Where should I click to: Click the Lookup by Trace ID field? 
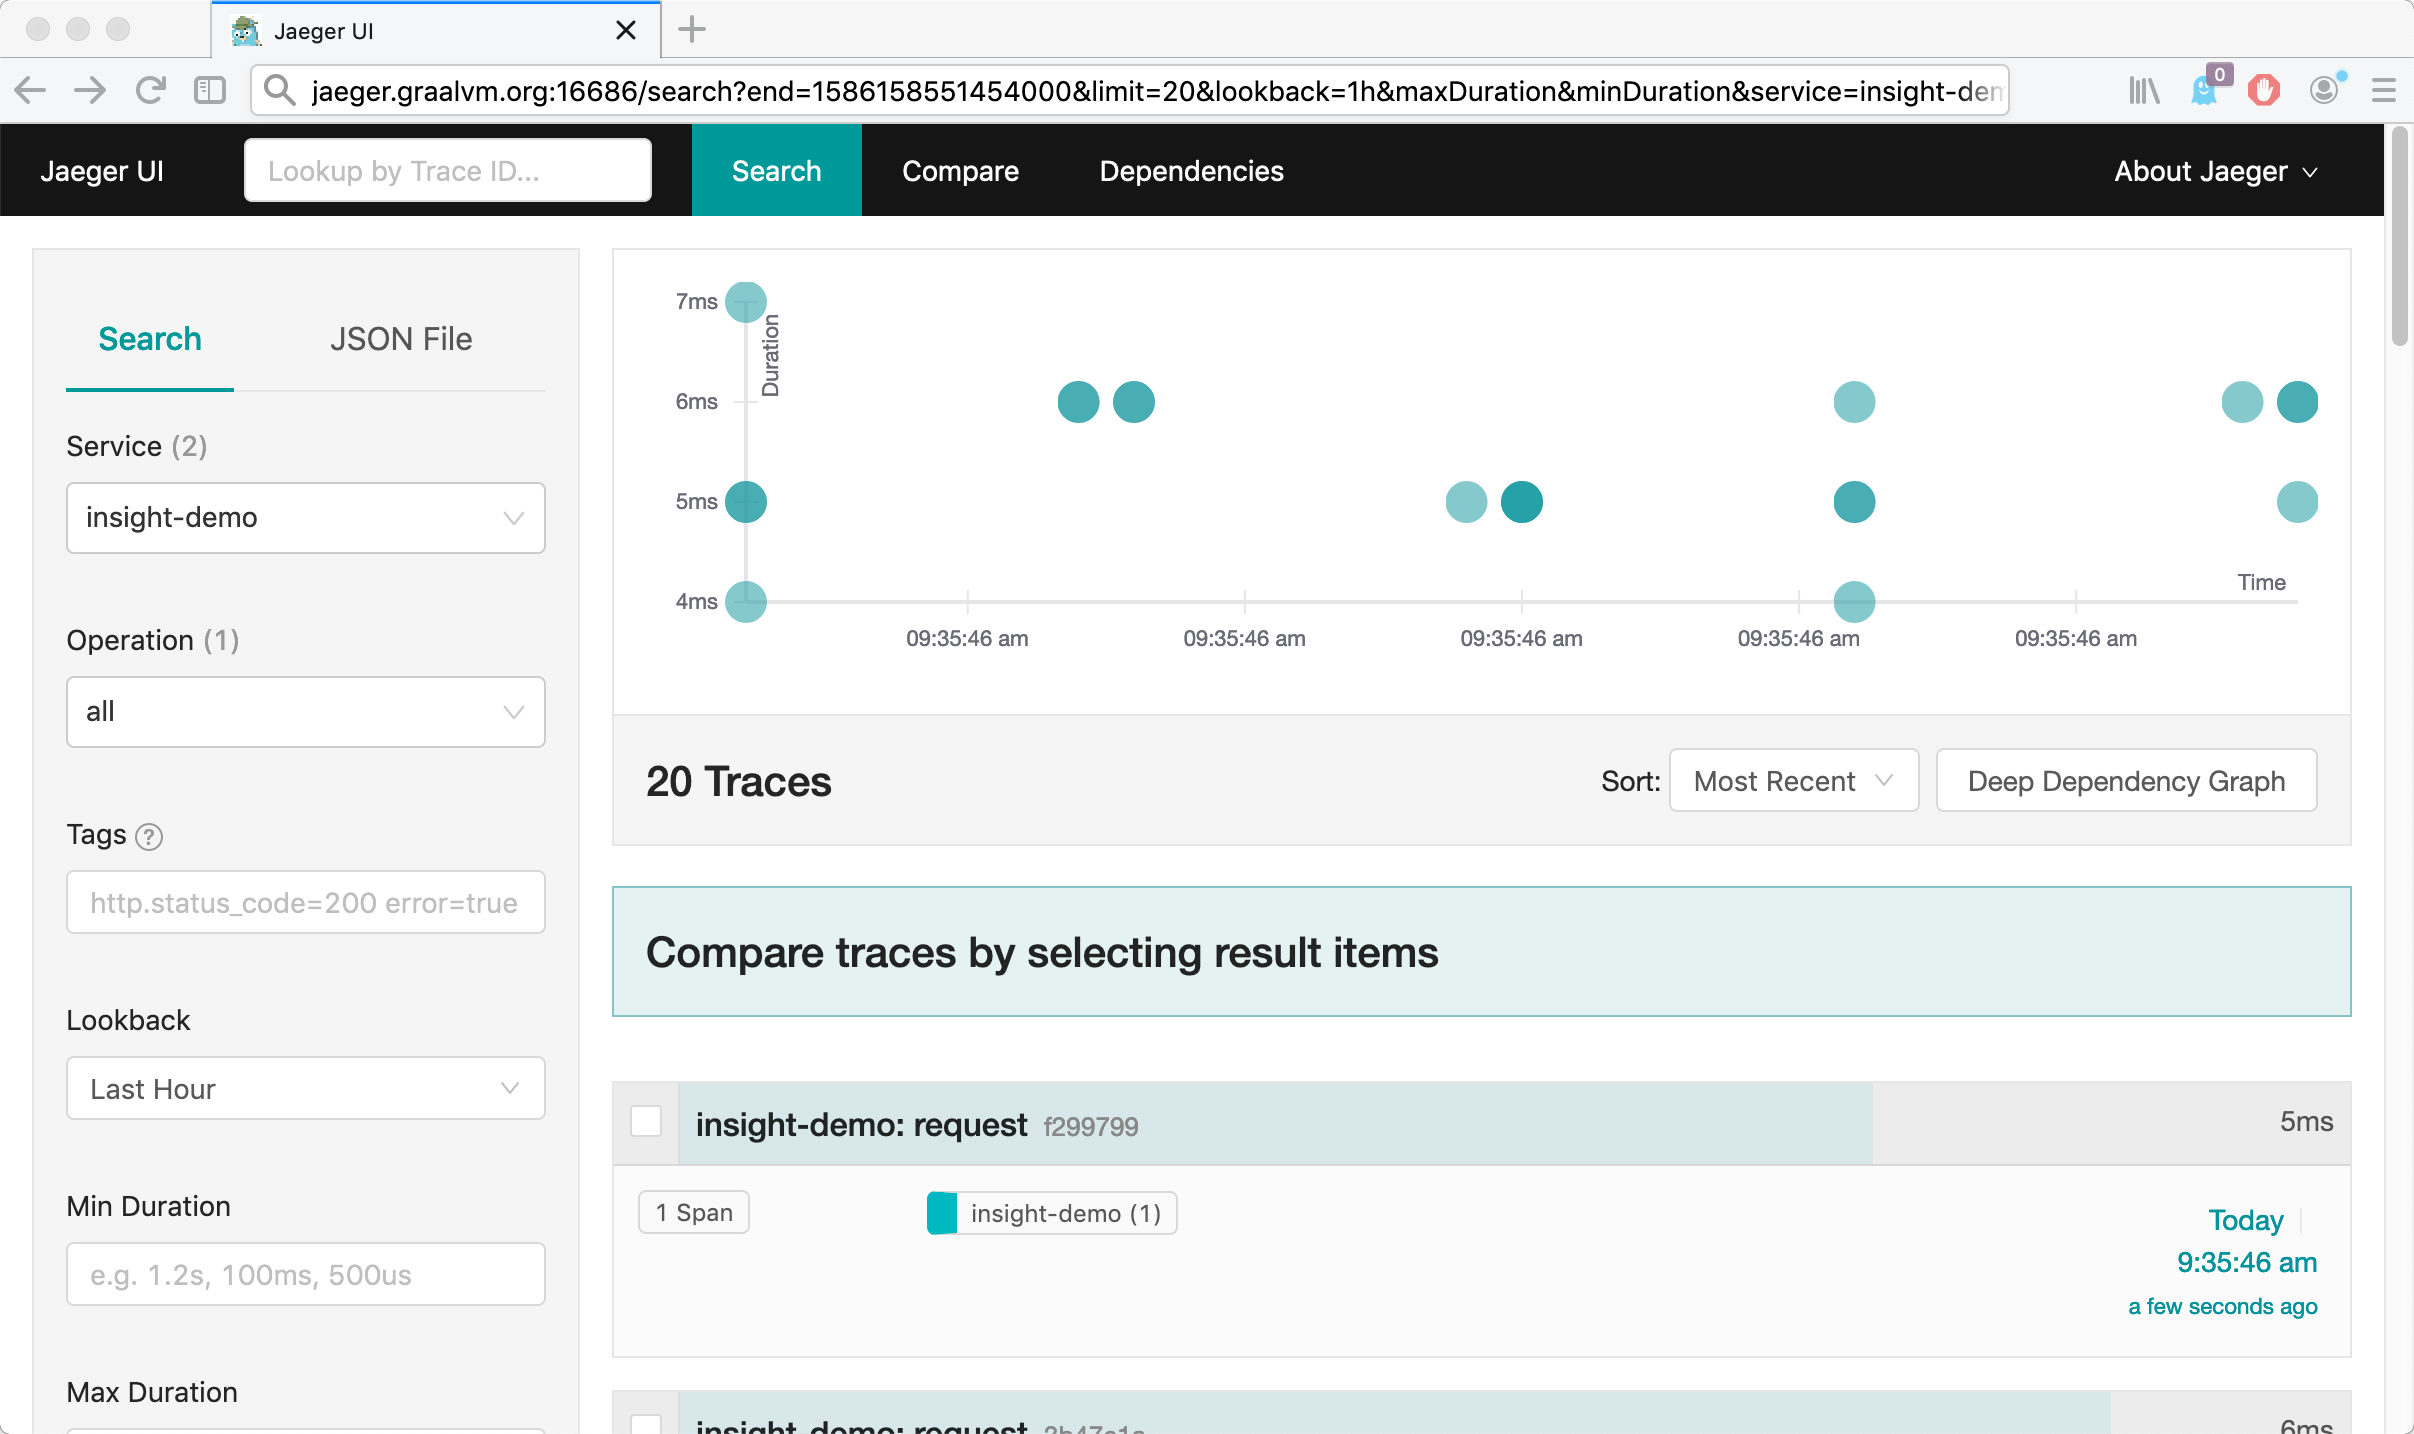point(448,171)
